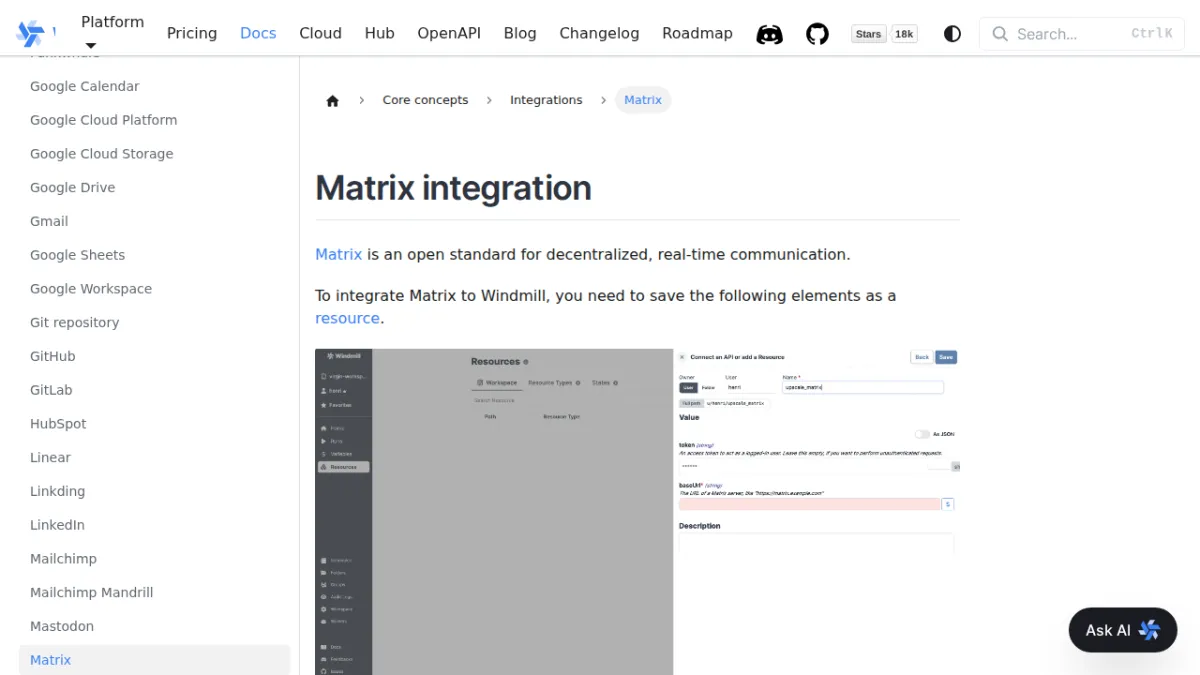Follow the resource link in text
The width and height of the screenshot is (1200, 675).
coord(347,318)
